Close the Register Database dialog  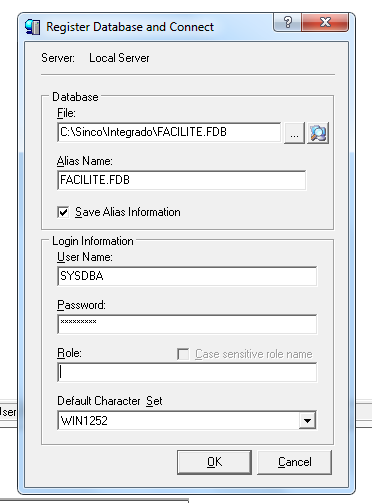[x=325, y=22]
